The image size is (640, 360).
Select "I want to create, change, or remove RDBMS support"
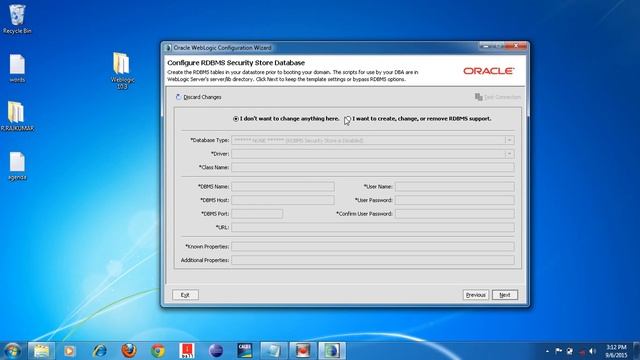347,119
